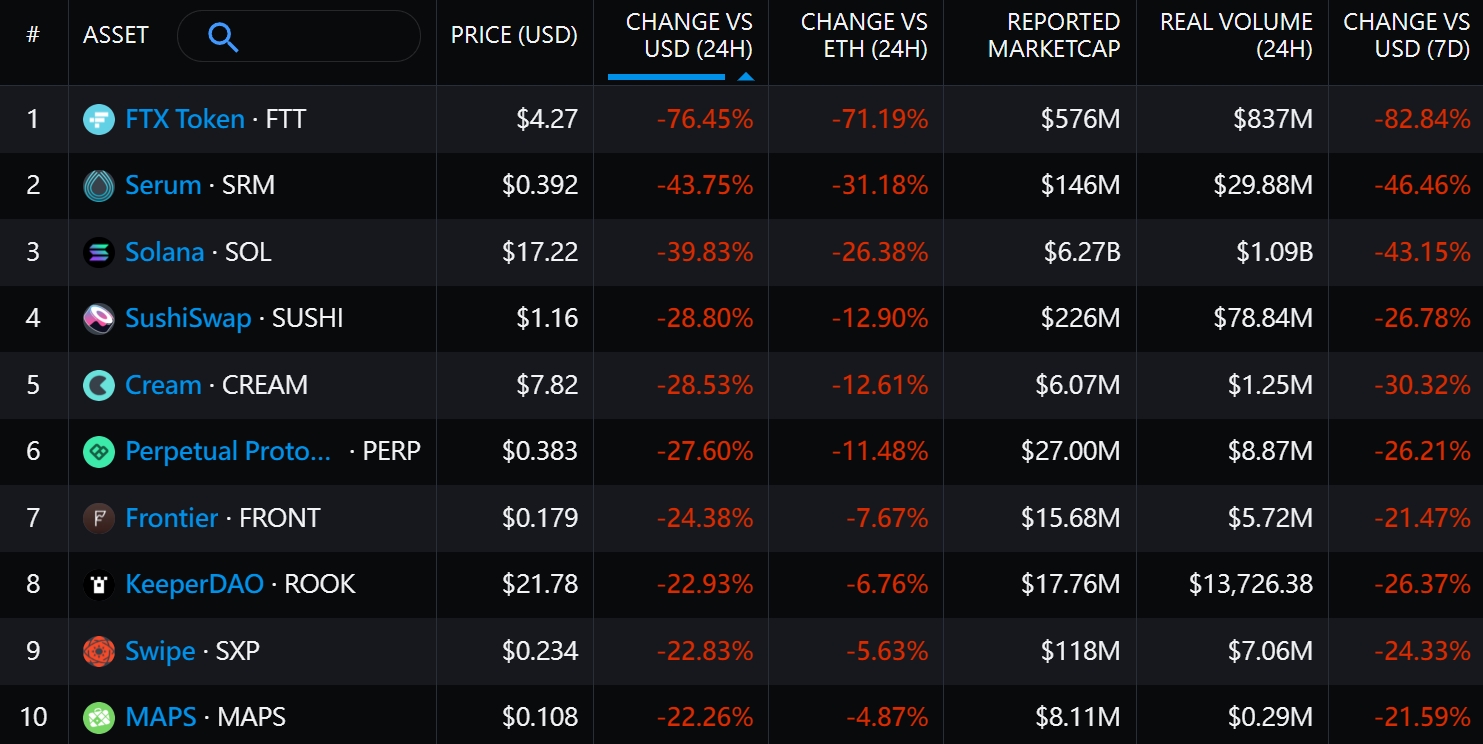Viewport: 1483px width, 744px height.
Task: Click the Swipe red icon
Action: pyautogui.click(x=99, y=651)
